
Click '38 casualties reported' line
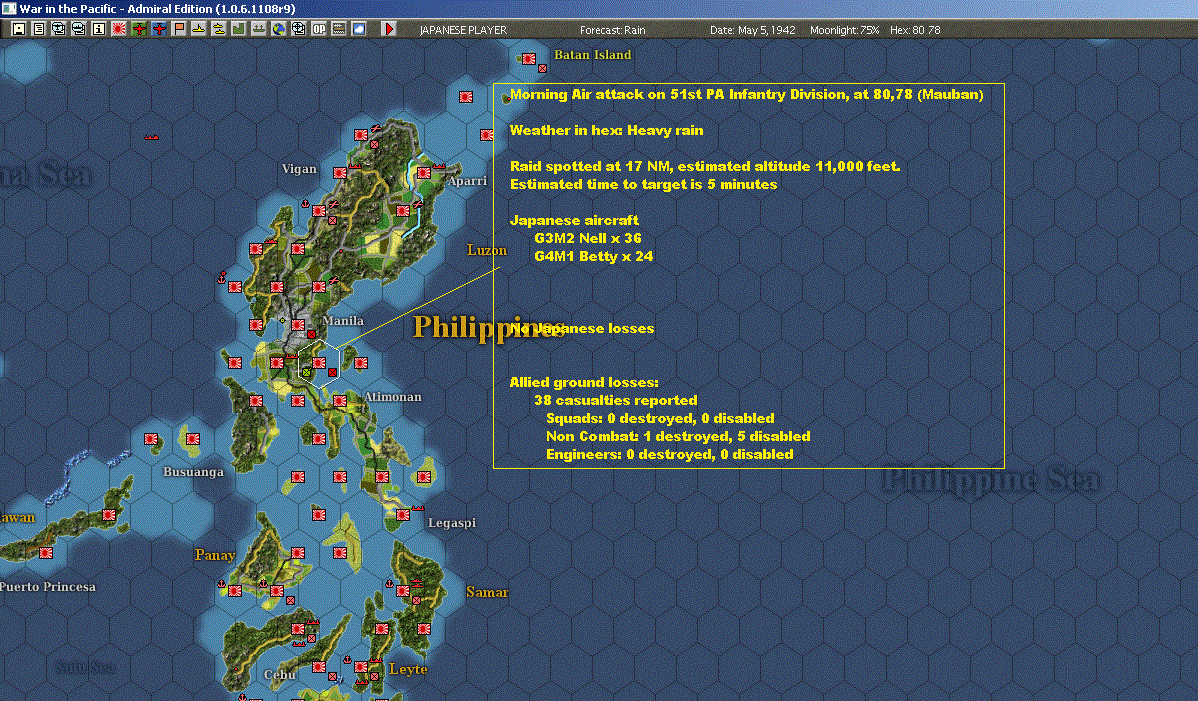(616, 400)
